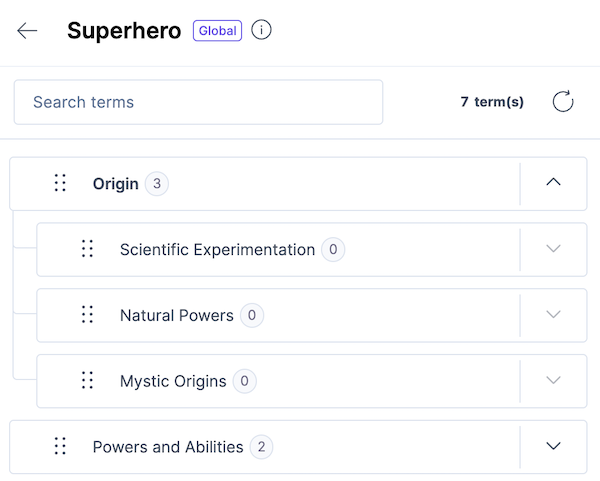Click the Powers and Abilities drag handle
600x481 pixels.
tap(60, 447)
